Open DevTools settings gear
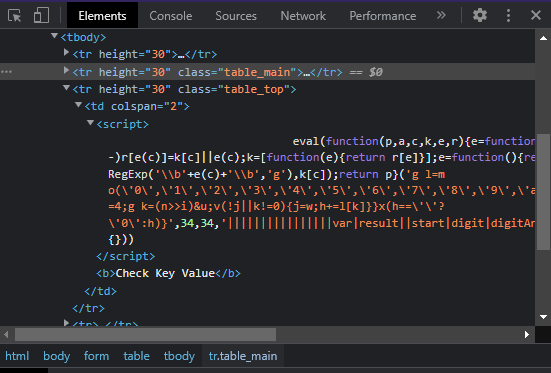Viewport: 551px width, 373px height. pyautogui.click(x=480, y=15)
